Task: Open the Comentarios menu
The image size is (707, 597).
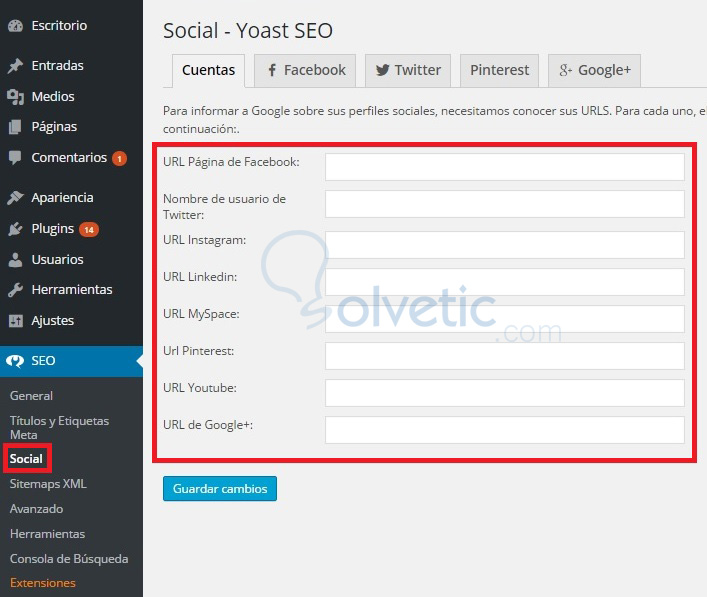Action: [71, 158]
